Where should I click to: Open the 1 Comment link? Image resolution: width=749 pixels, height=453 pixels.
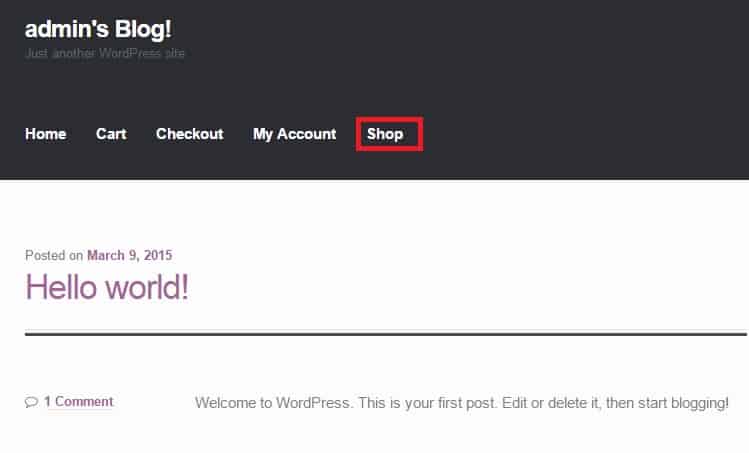79,402
